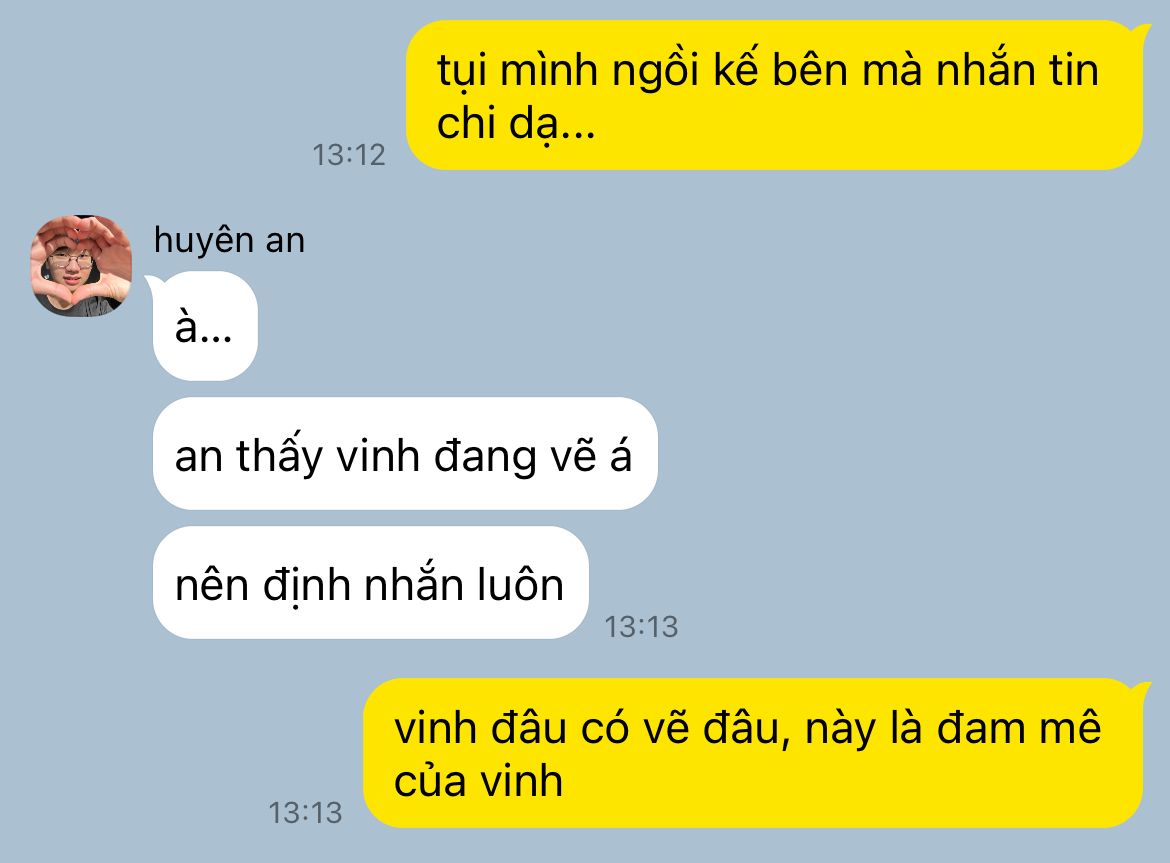1170x863 pixels.
Task: Click the words 'nhắn tin' in the top message
Action: pos(1017,70)
